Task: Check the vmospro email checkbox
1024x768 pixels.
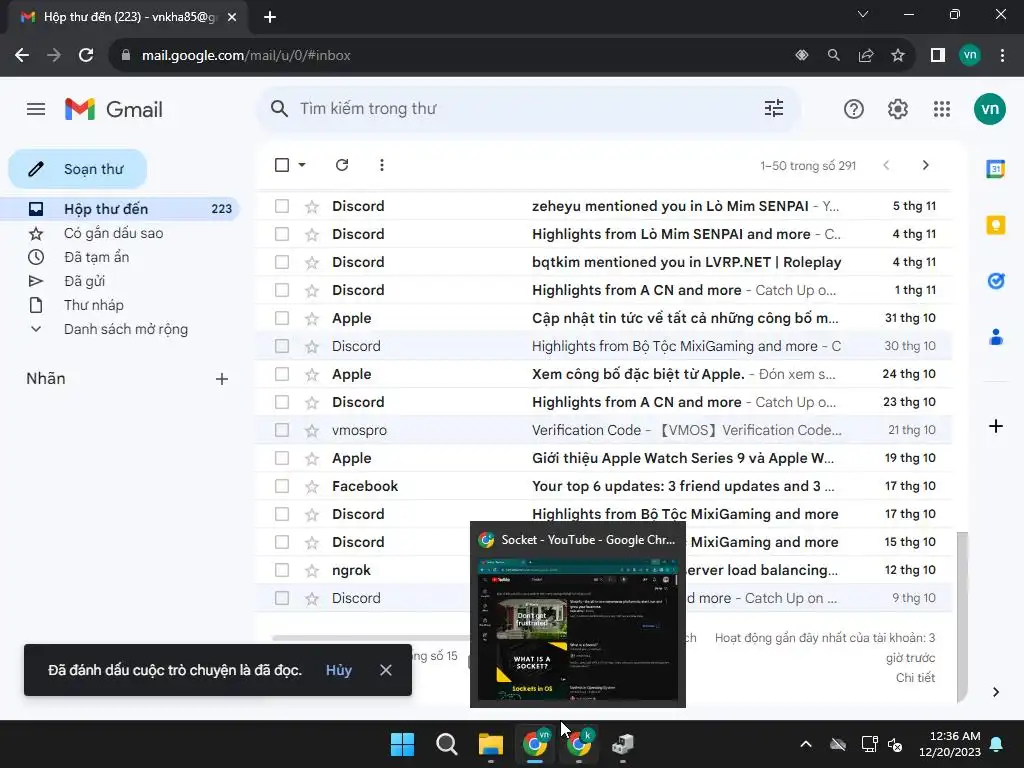Action: point(281,430)
